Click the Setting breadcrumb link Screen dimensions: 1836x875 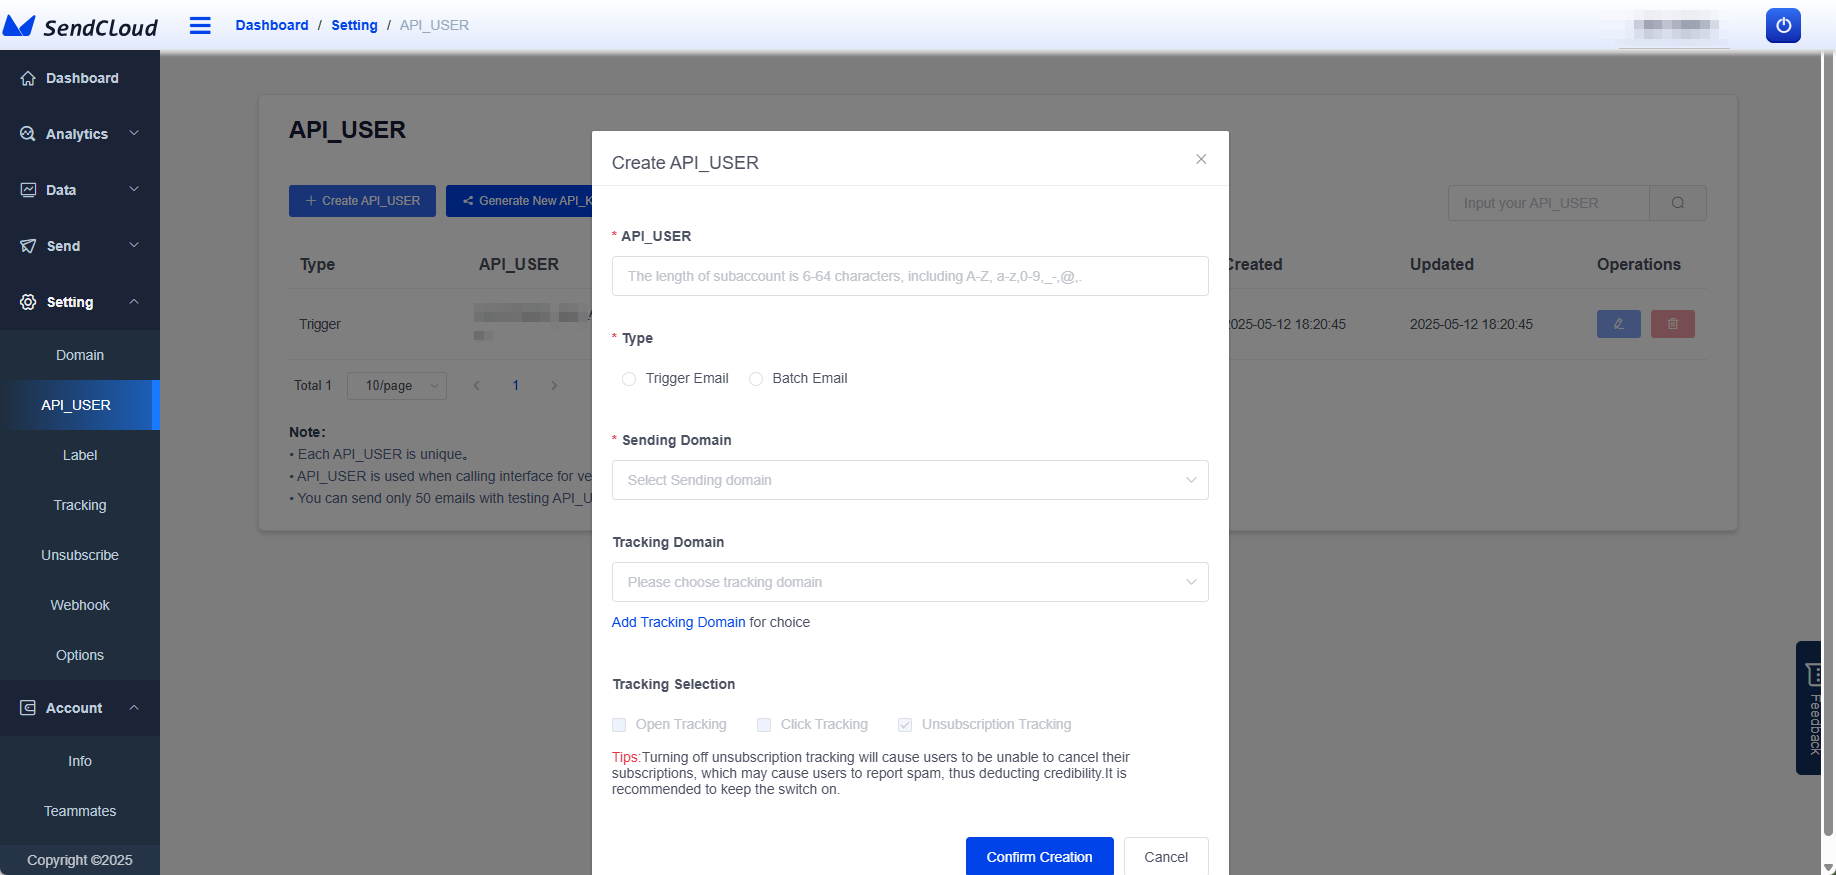pos(354,25)
